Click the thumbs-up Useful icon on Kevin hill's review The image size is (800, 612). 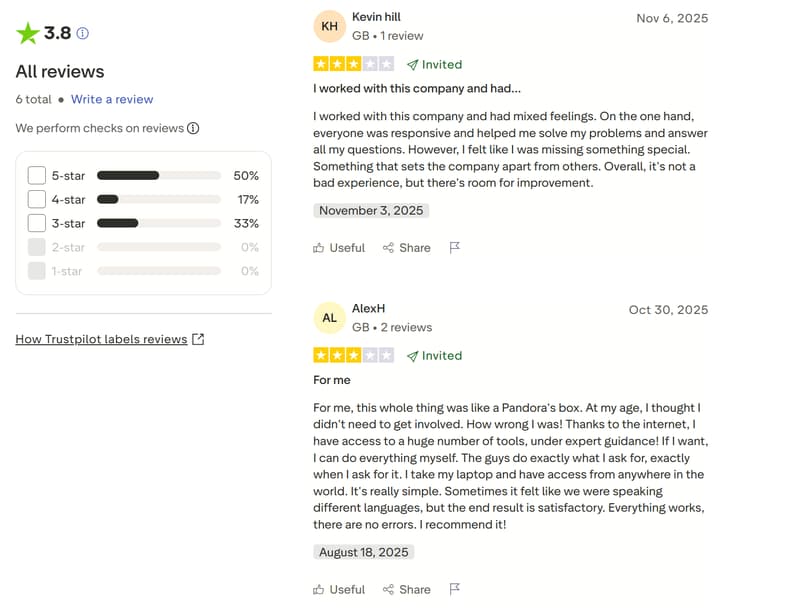pyautogui.click(x=319, y=248)
